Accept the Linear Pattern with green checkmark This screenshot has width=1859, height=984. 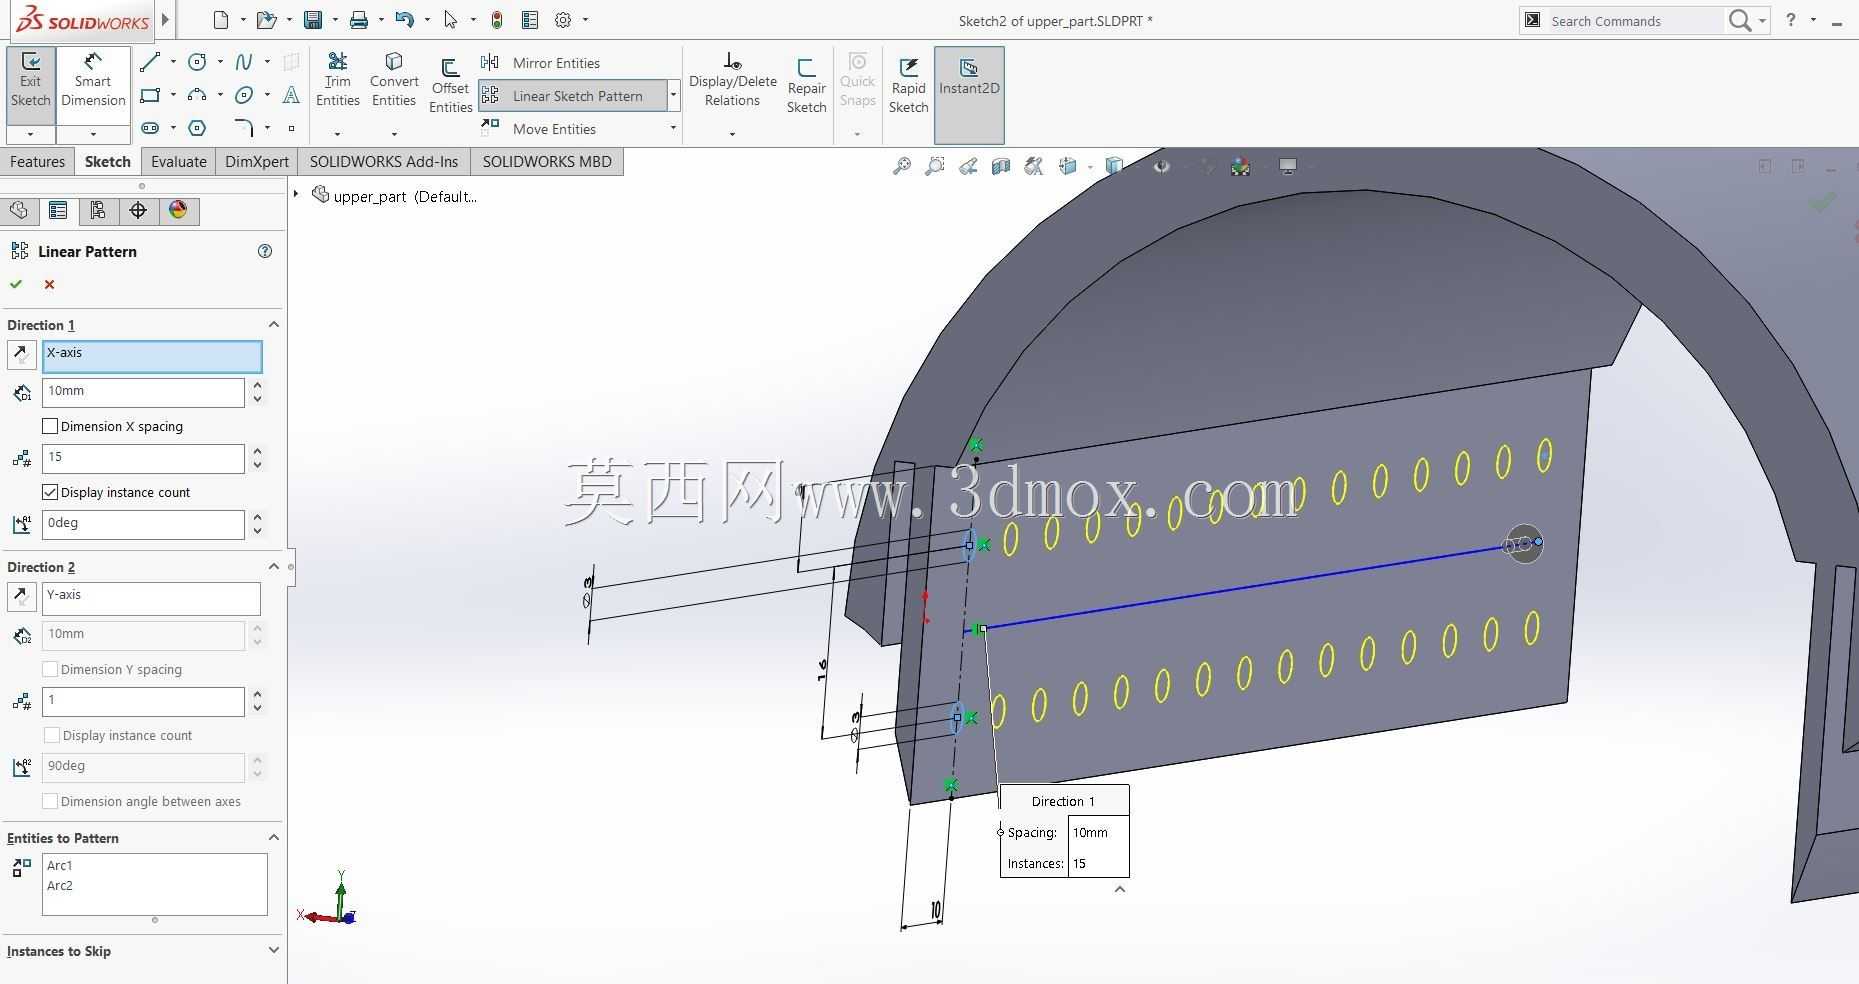(x=16, y=285)
